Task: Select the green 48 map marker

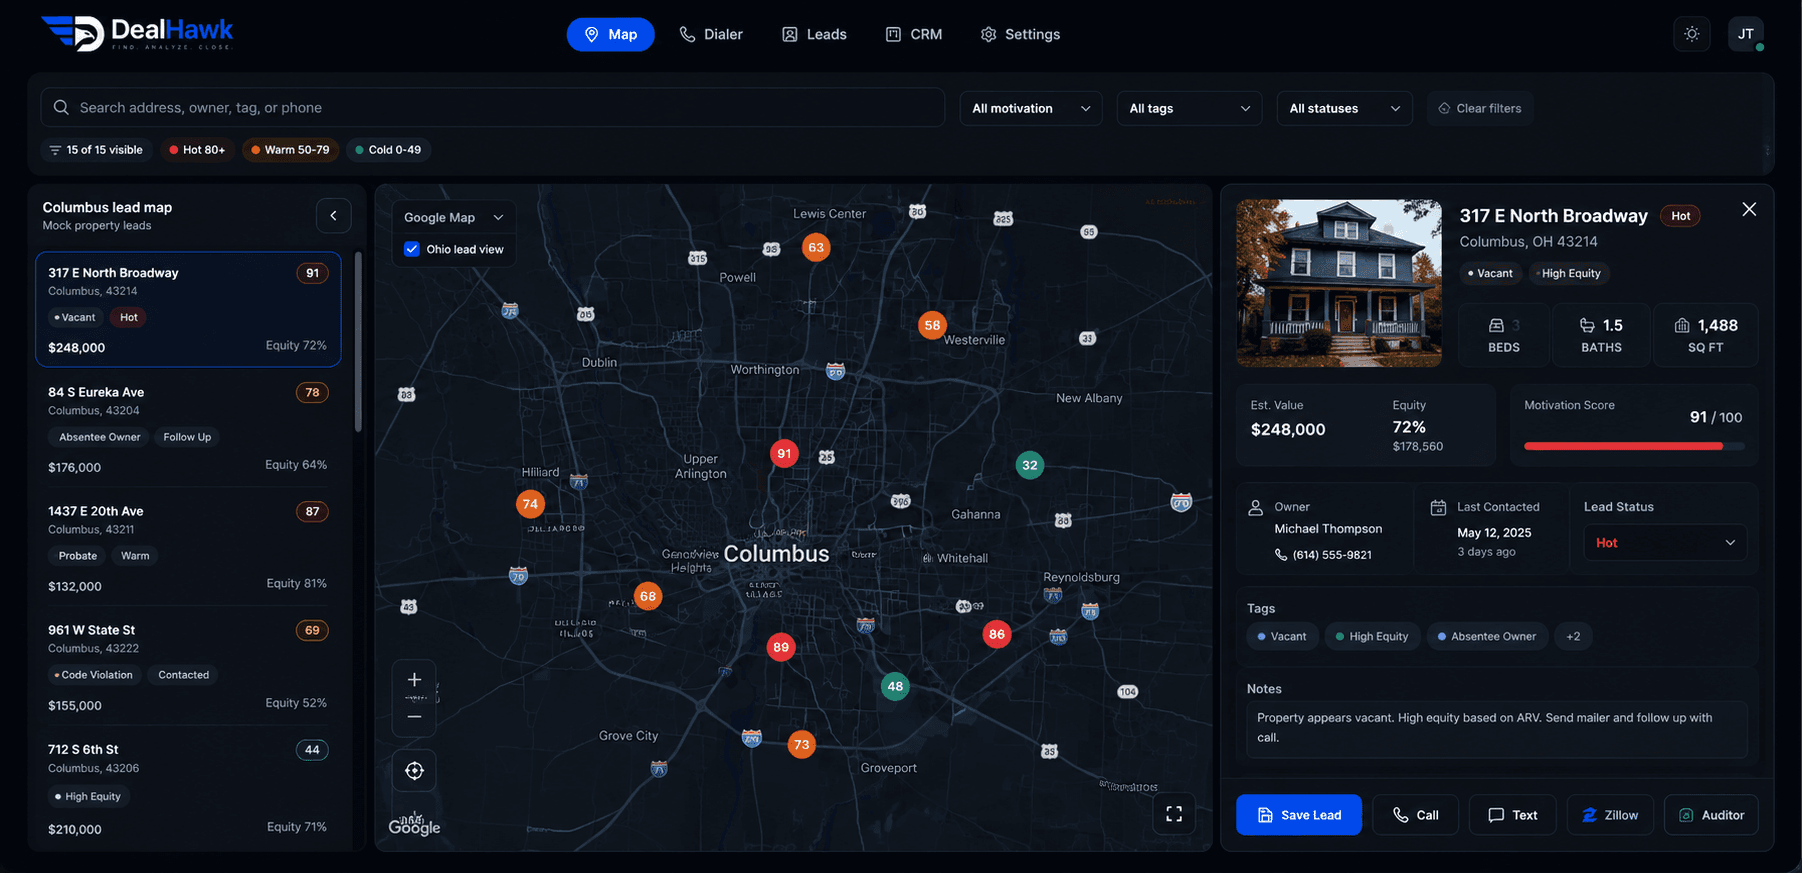Action: click(x=895, y=686)
